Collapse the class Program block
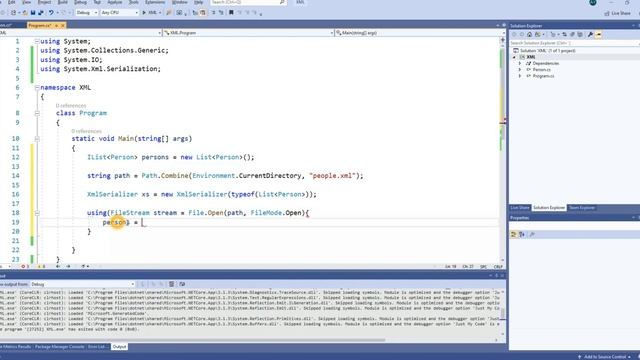 (x=37, y=113)
